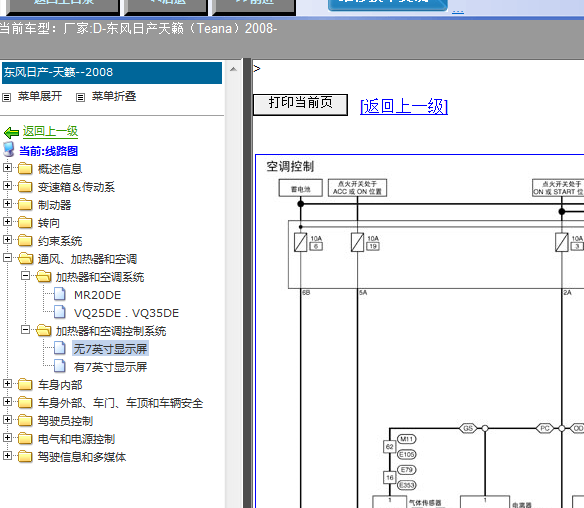
Task: Click the 菜单折叠 text
Action: coord(114,96)
